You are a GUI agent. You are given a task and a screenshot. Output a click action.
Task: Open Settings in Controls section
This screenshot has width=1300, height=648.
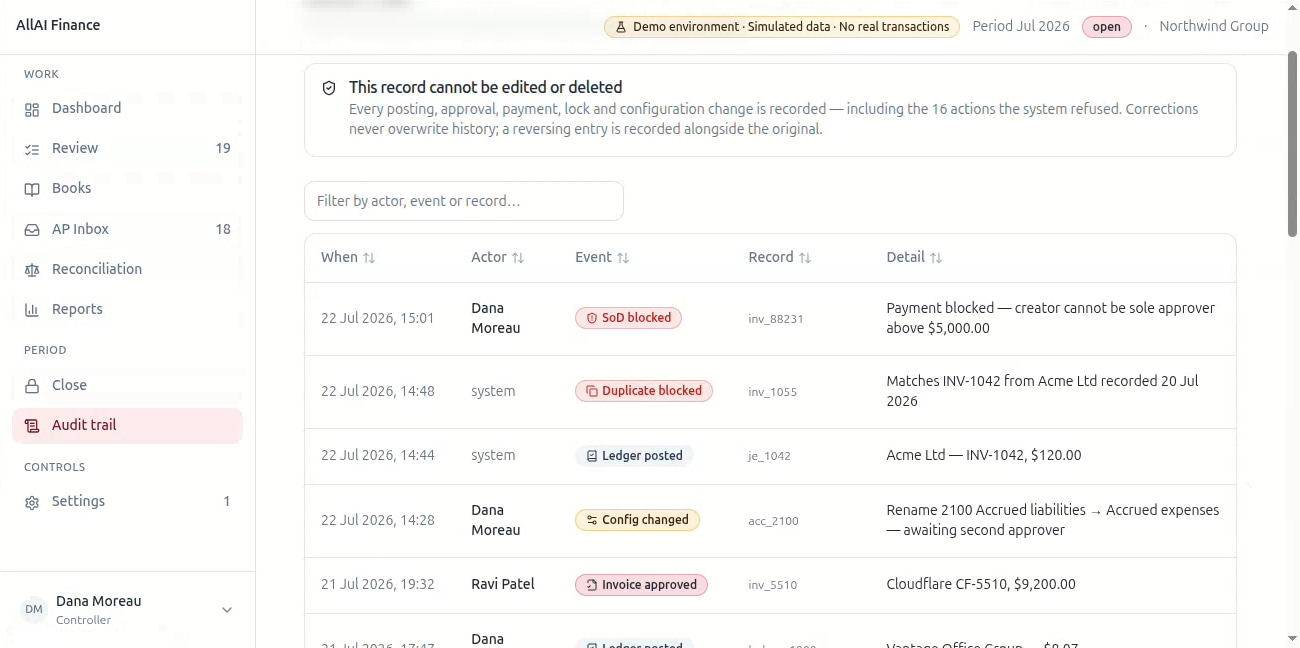pos(127,501)
